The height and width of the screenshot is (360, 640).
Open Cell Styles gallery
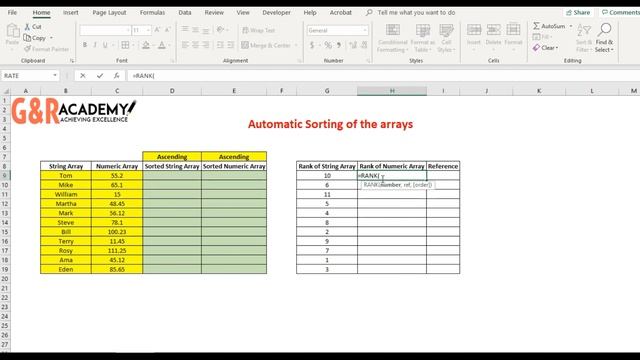coord(446,38)
